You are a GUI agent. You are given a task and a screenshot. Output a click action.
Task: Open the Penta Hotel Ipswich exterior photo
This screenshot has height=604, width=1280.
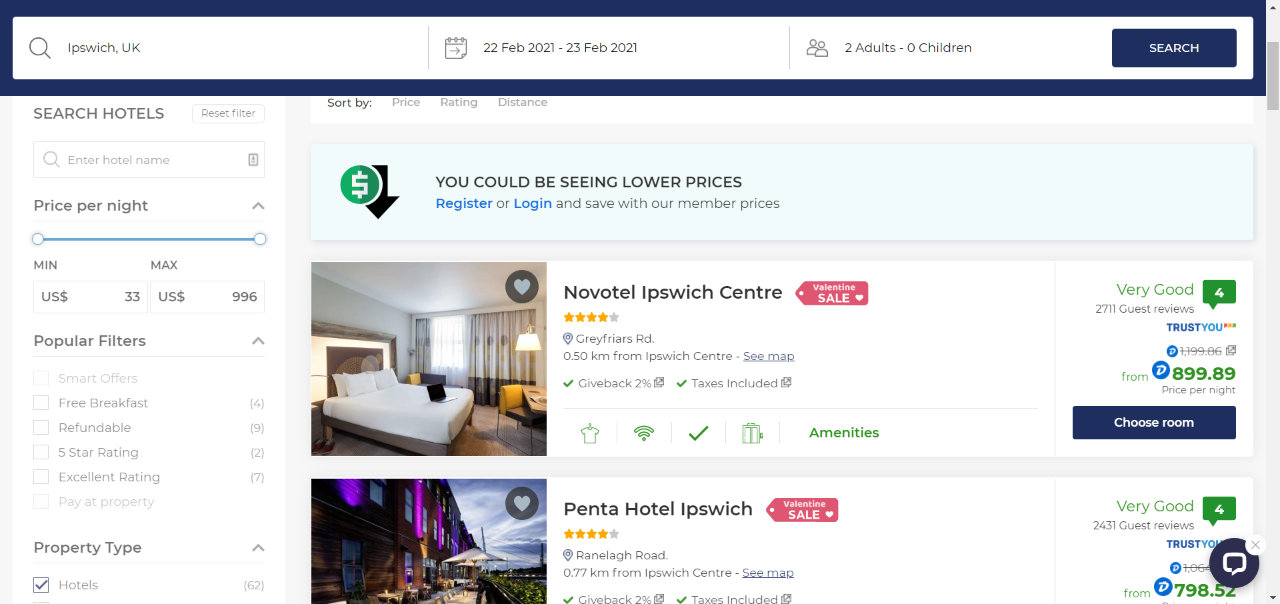tap(429, 541)
